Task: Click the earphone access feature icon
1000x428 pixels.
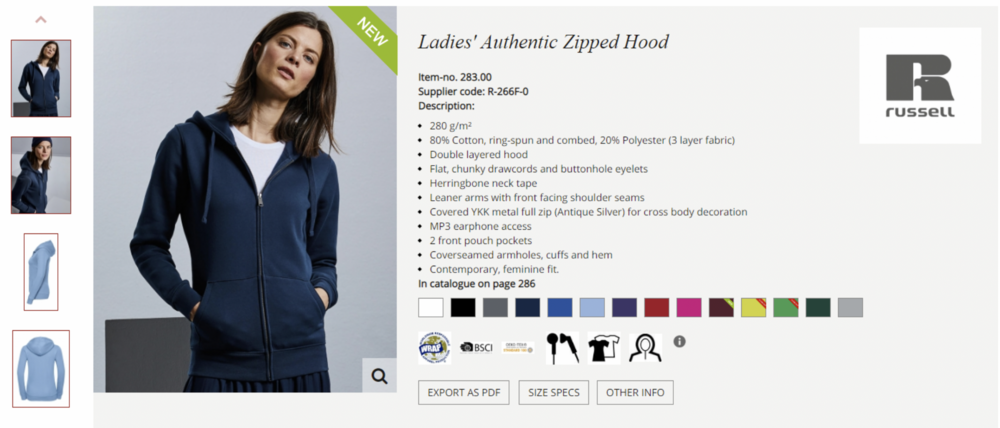Action: [x=562, y=348]
